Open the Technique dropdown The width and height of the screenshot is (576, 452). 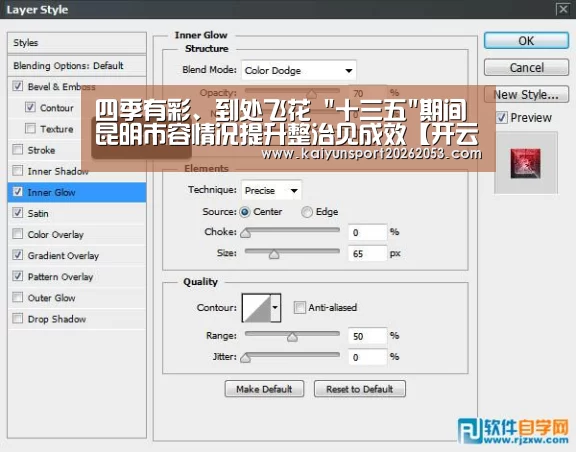pos(271,190)
